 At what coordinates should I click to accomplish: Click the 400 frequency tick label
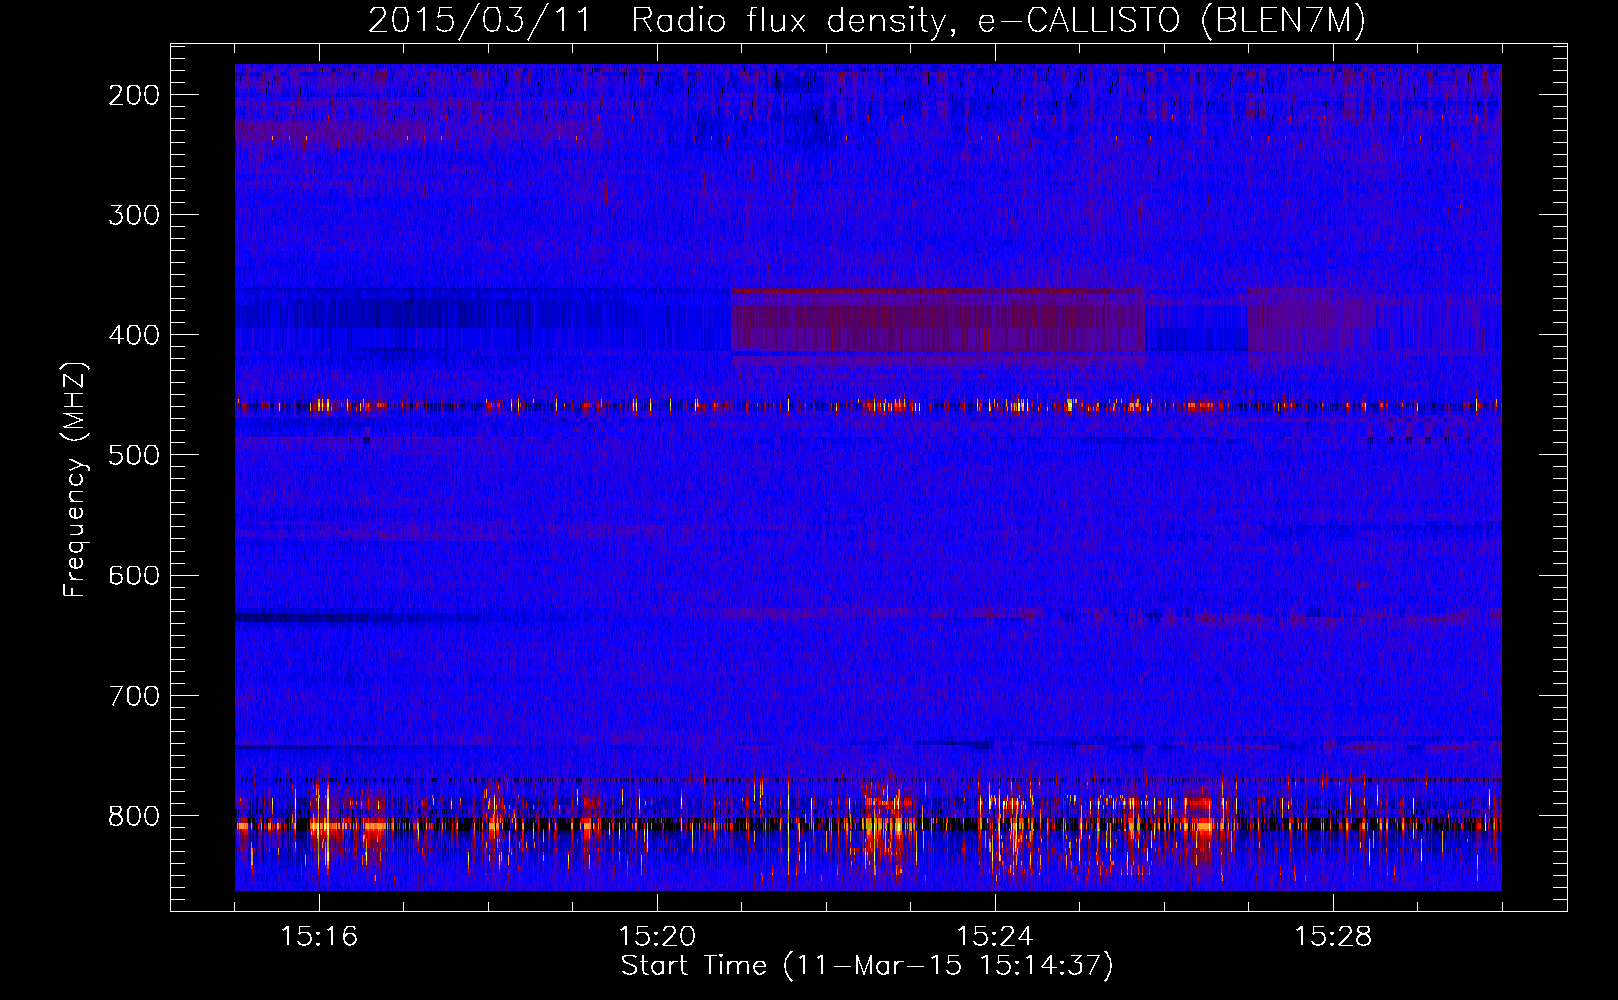coord(134,335)
